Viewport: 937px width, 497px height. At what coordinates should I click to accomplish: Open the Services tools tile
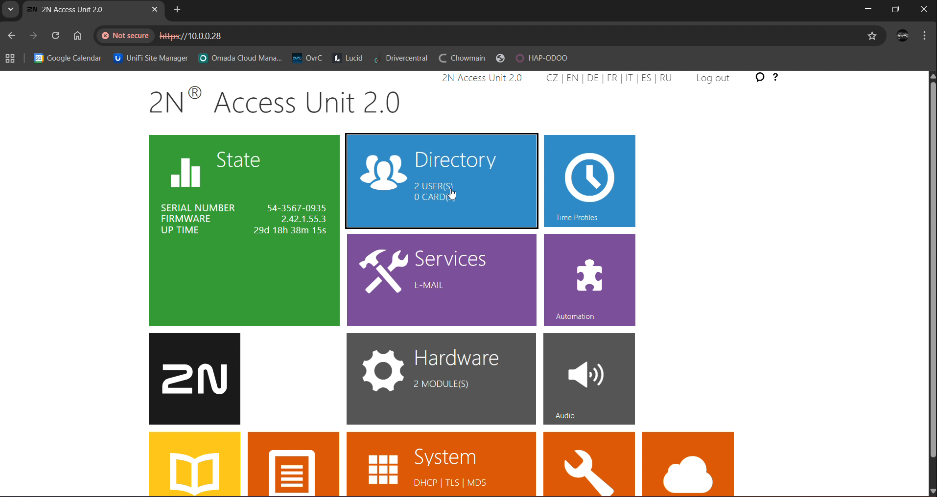click(441, 280)
